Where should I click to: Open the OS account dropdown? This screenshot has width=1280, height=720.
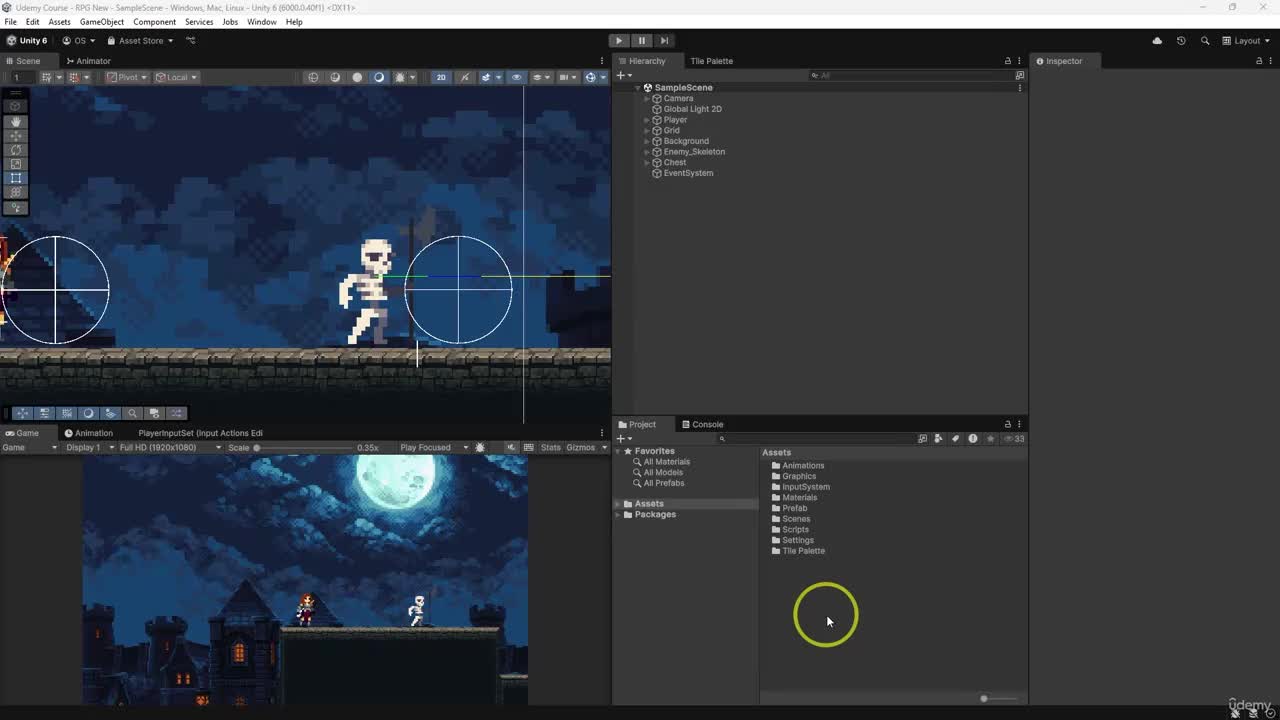[x=79, y=41]
